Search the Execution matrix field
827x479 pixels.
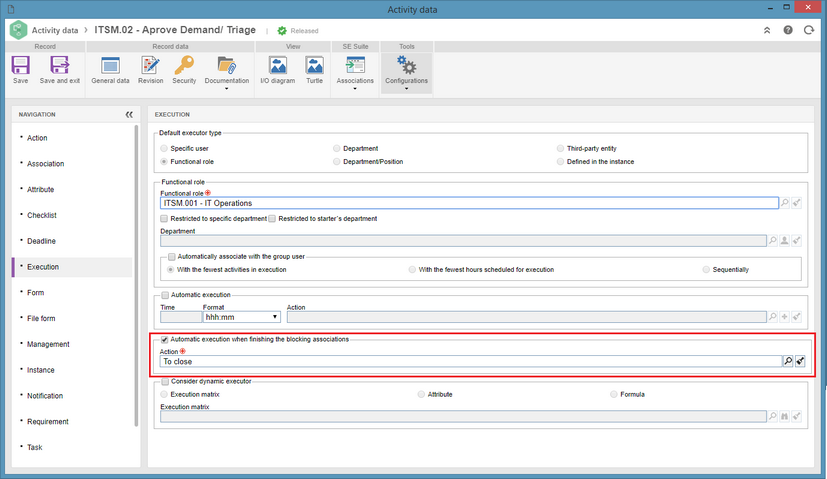773,416
